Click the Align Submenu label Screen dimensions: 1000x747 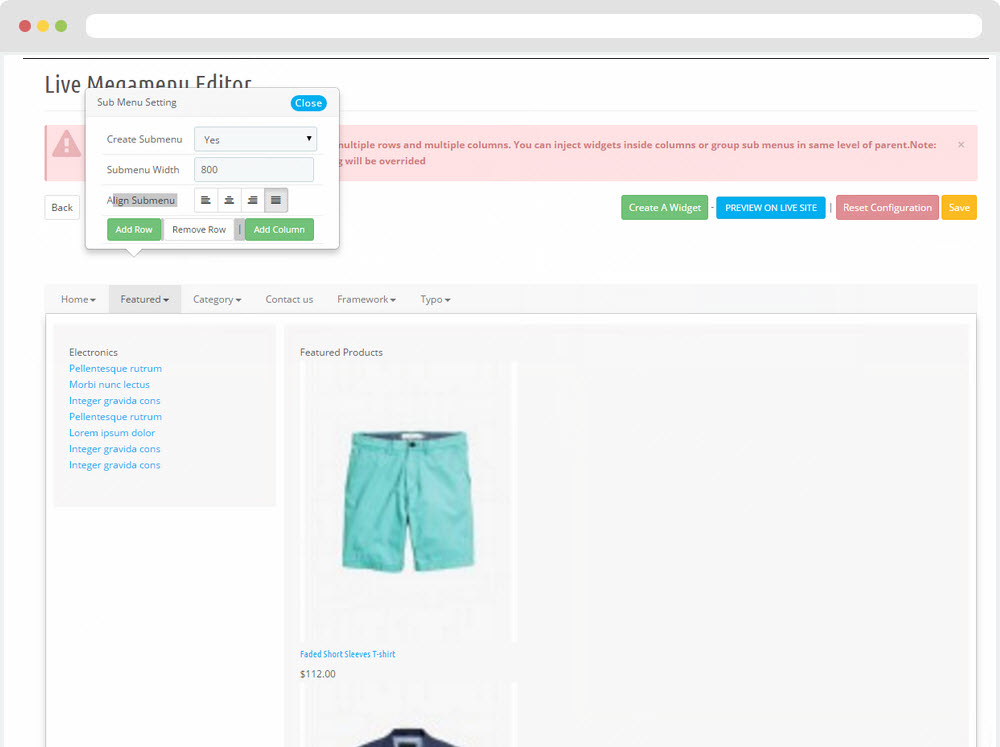coord(141,200)
